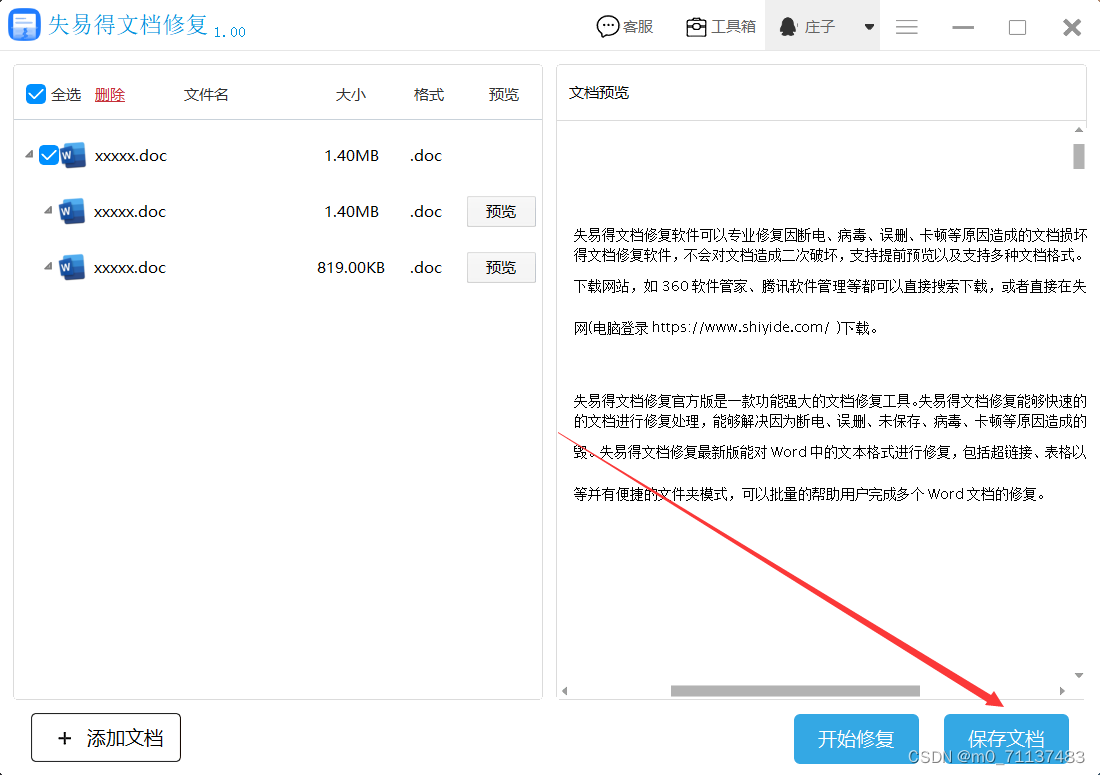Click preview scroll down arrow
Screen dimensions: 1100x775
click(x=1079, y=675)
